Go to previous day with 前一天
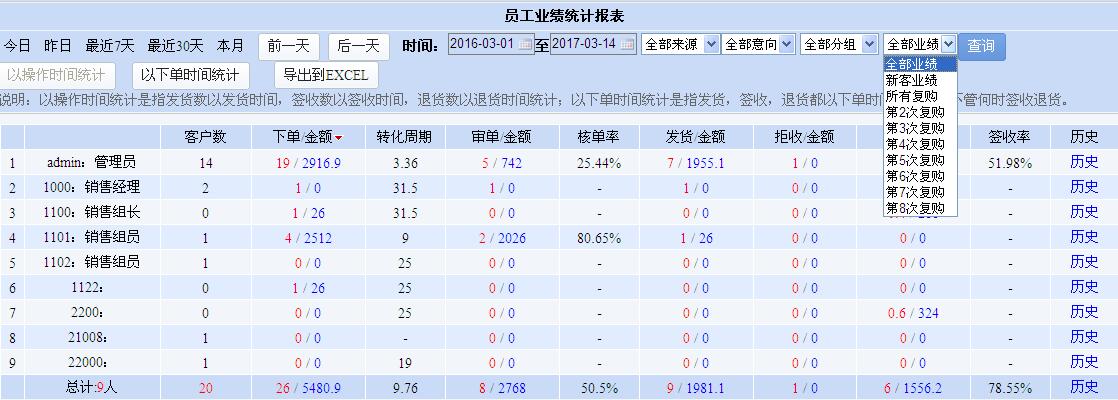This screenshot has height=400, width=1118. point(289,46)
